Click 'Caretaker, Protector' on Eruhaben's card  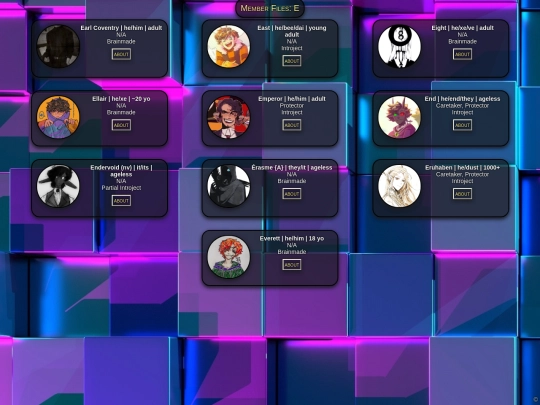click(x=462, y=174)
